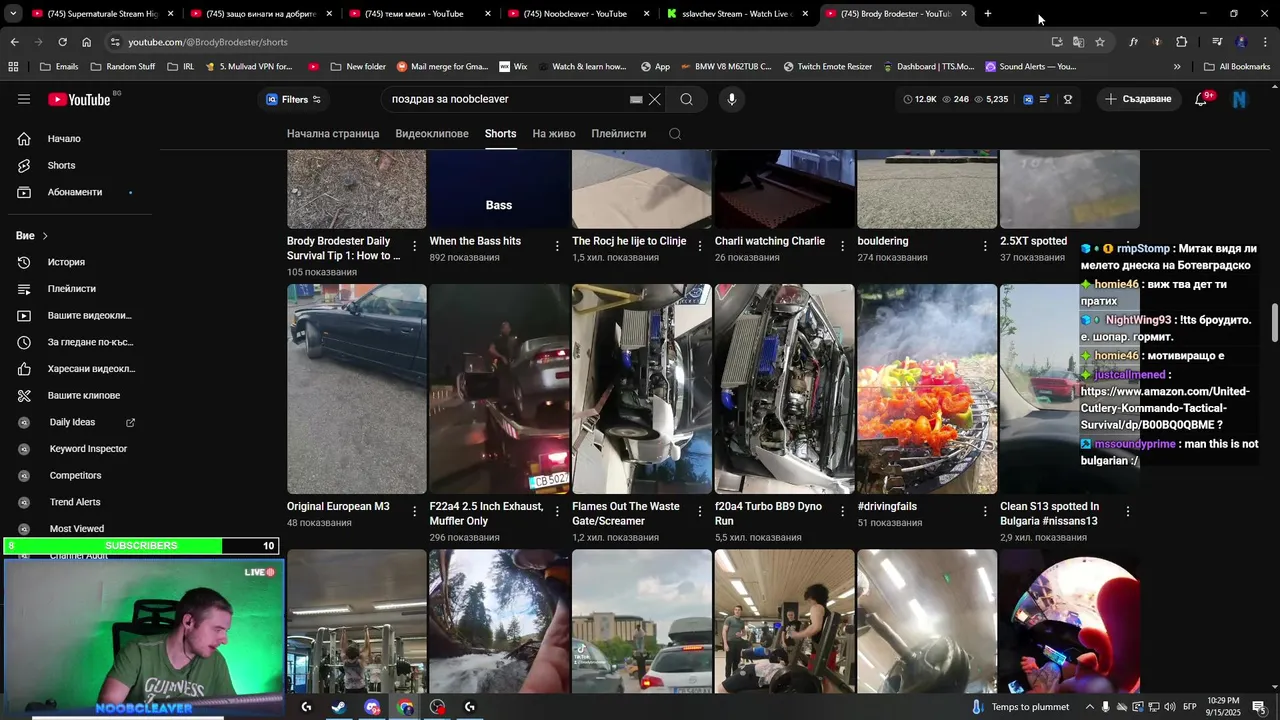Bookmark this page with star icon
The width and height of the screenshot is (1280, 720).
1100,42
